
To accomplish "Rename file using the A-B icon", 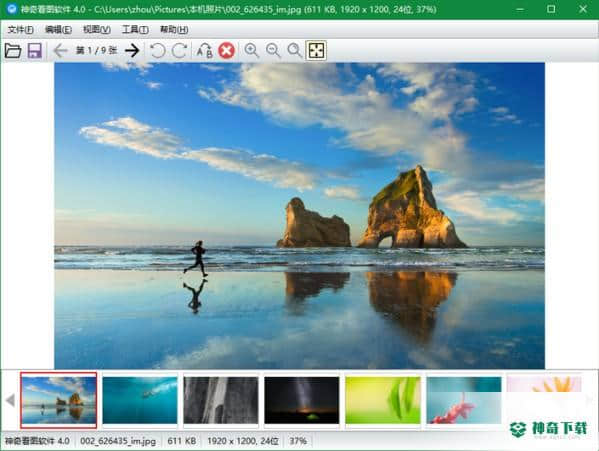I will click(x=204, y=50).
